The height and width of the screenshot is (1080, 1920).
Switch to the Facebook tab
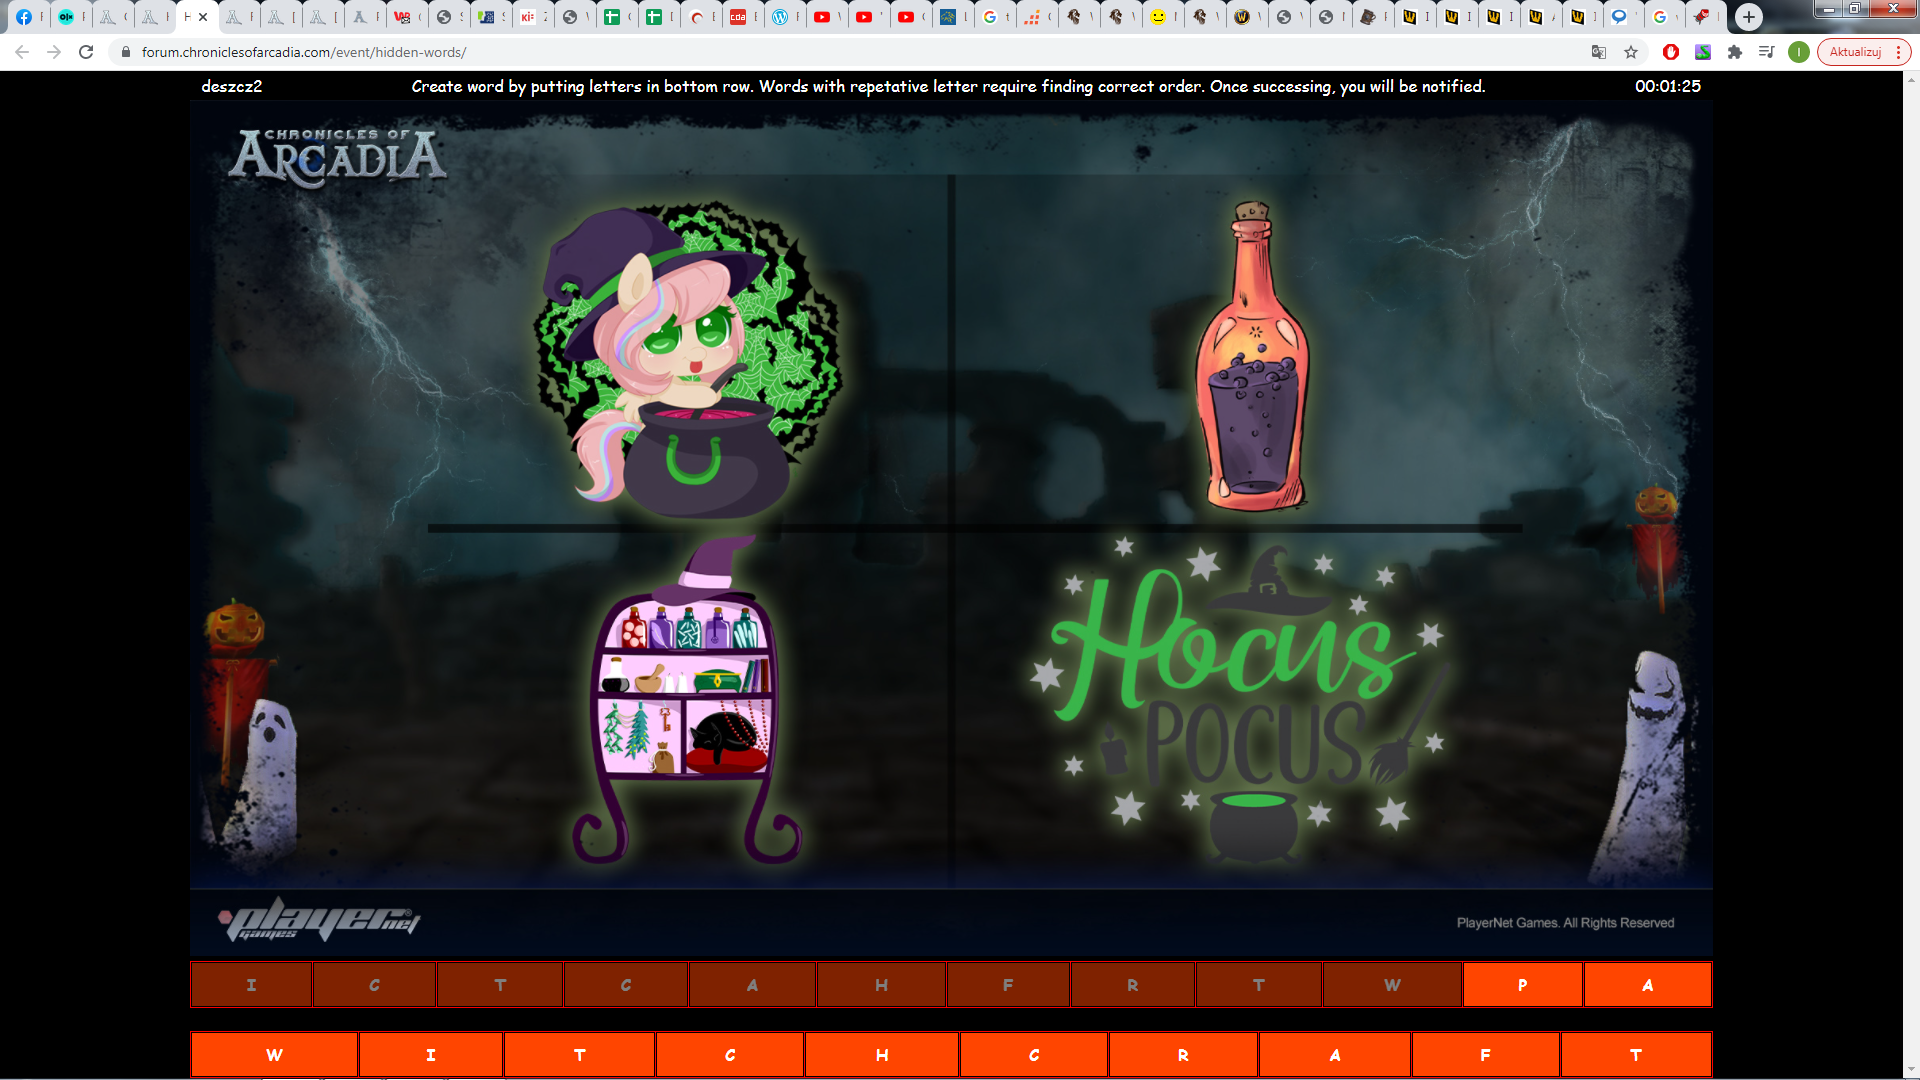point(24,17)
